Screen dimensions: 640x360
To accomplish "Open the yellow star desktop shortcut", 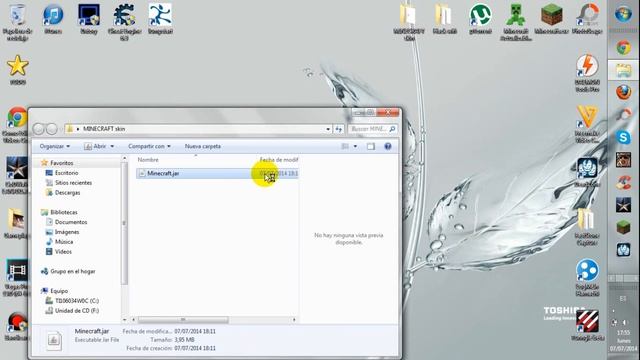I will (18, 69).
